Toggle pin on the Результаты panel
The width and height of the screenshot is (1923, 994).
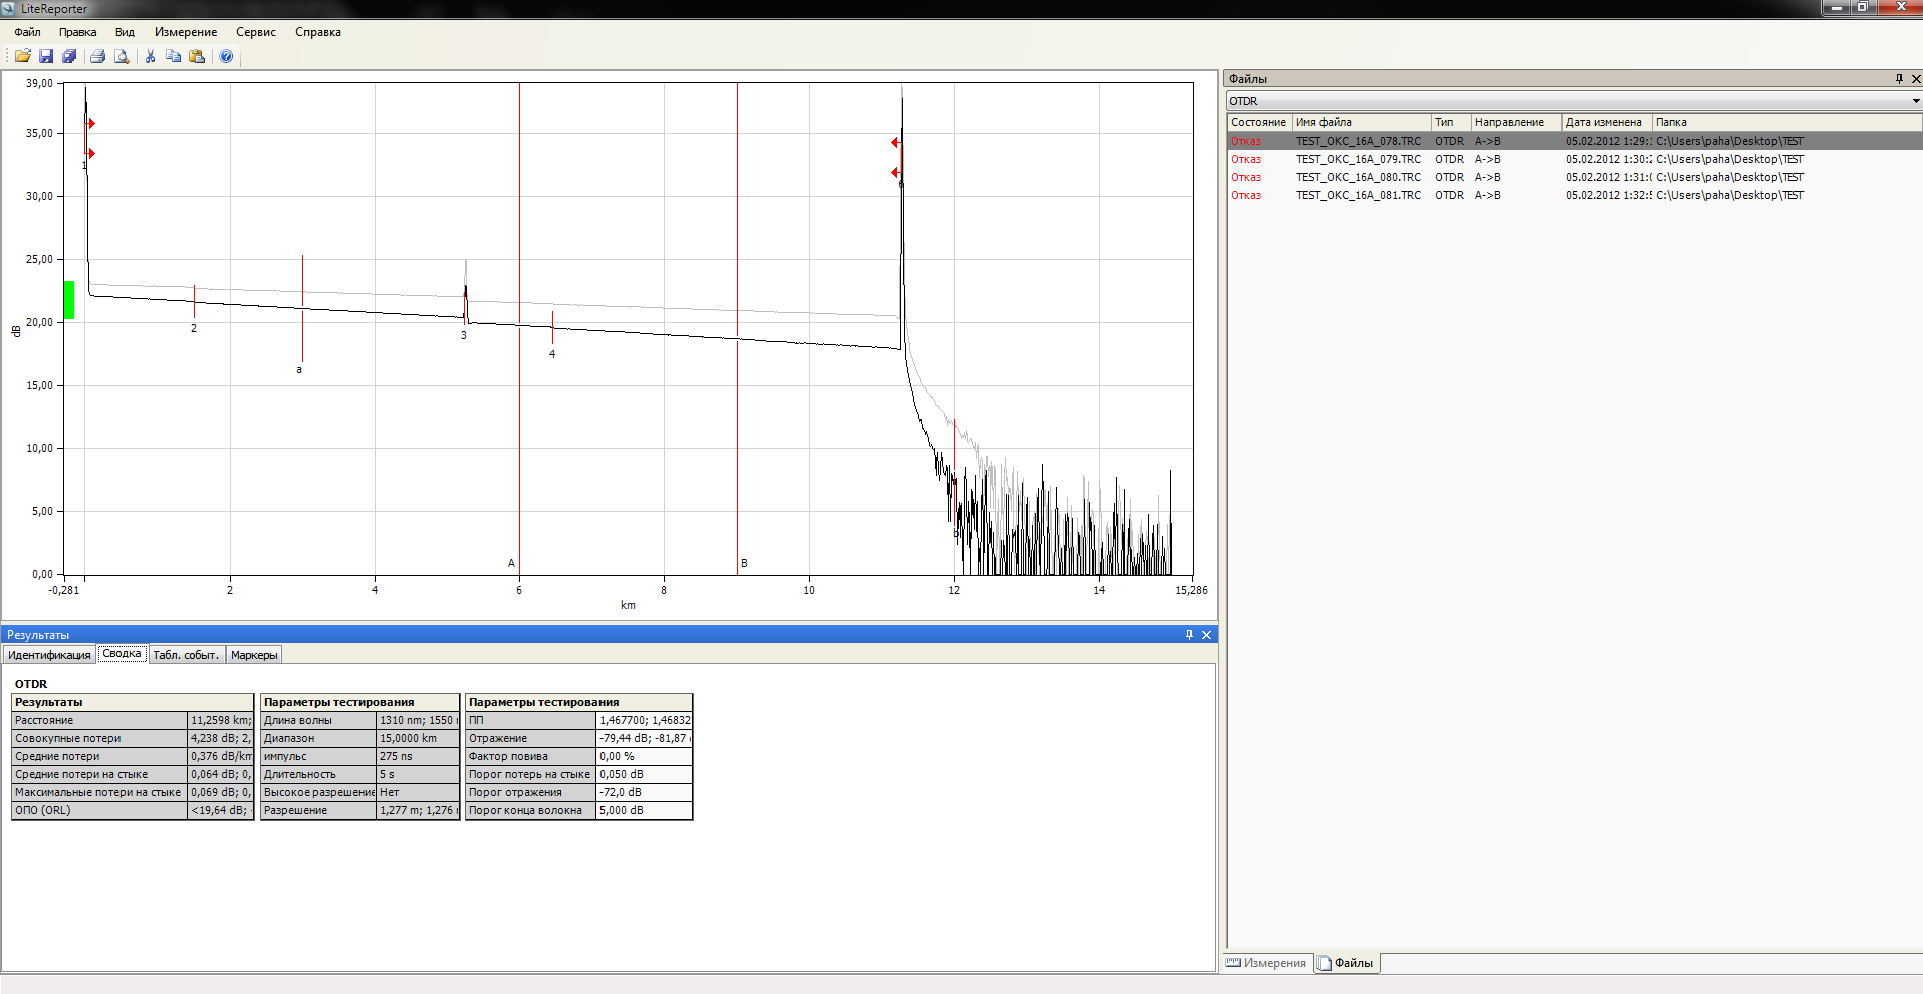coord(1189,635)
